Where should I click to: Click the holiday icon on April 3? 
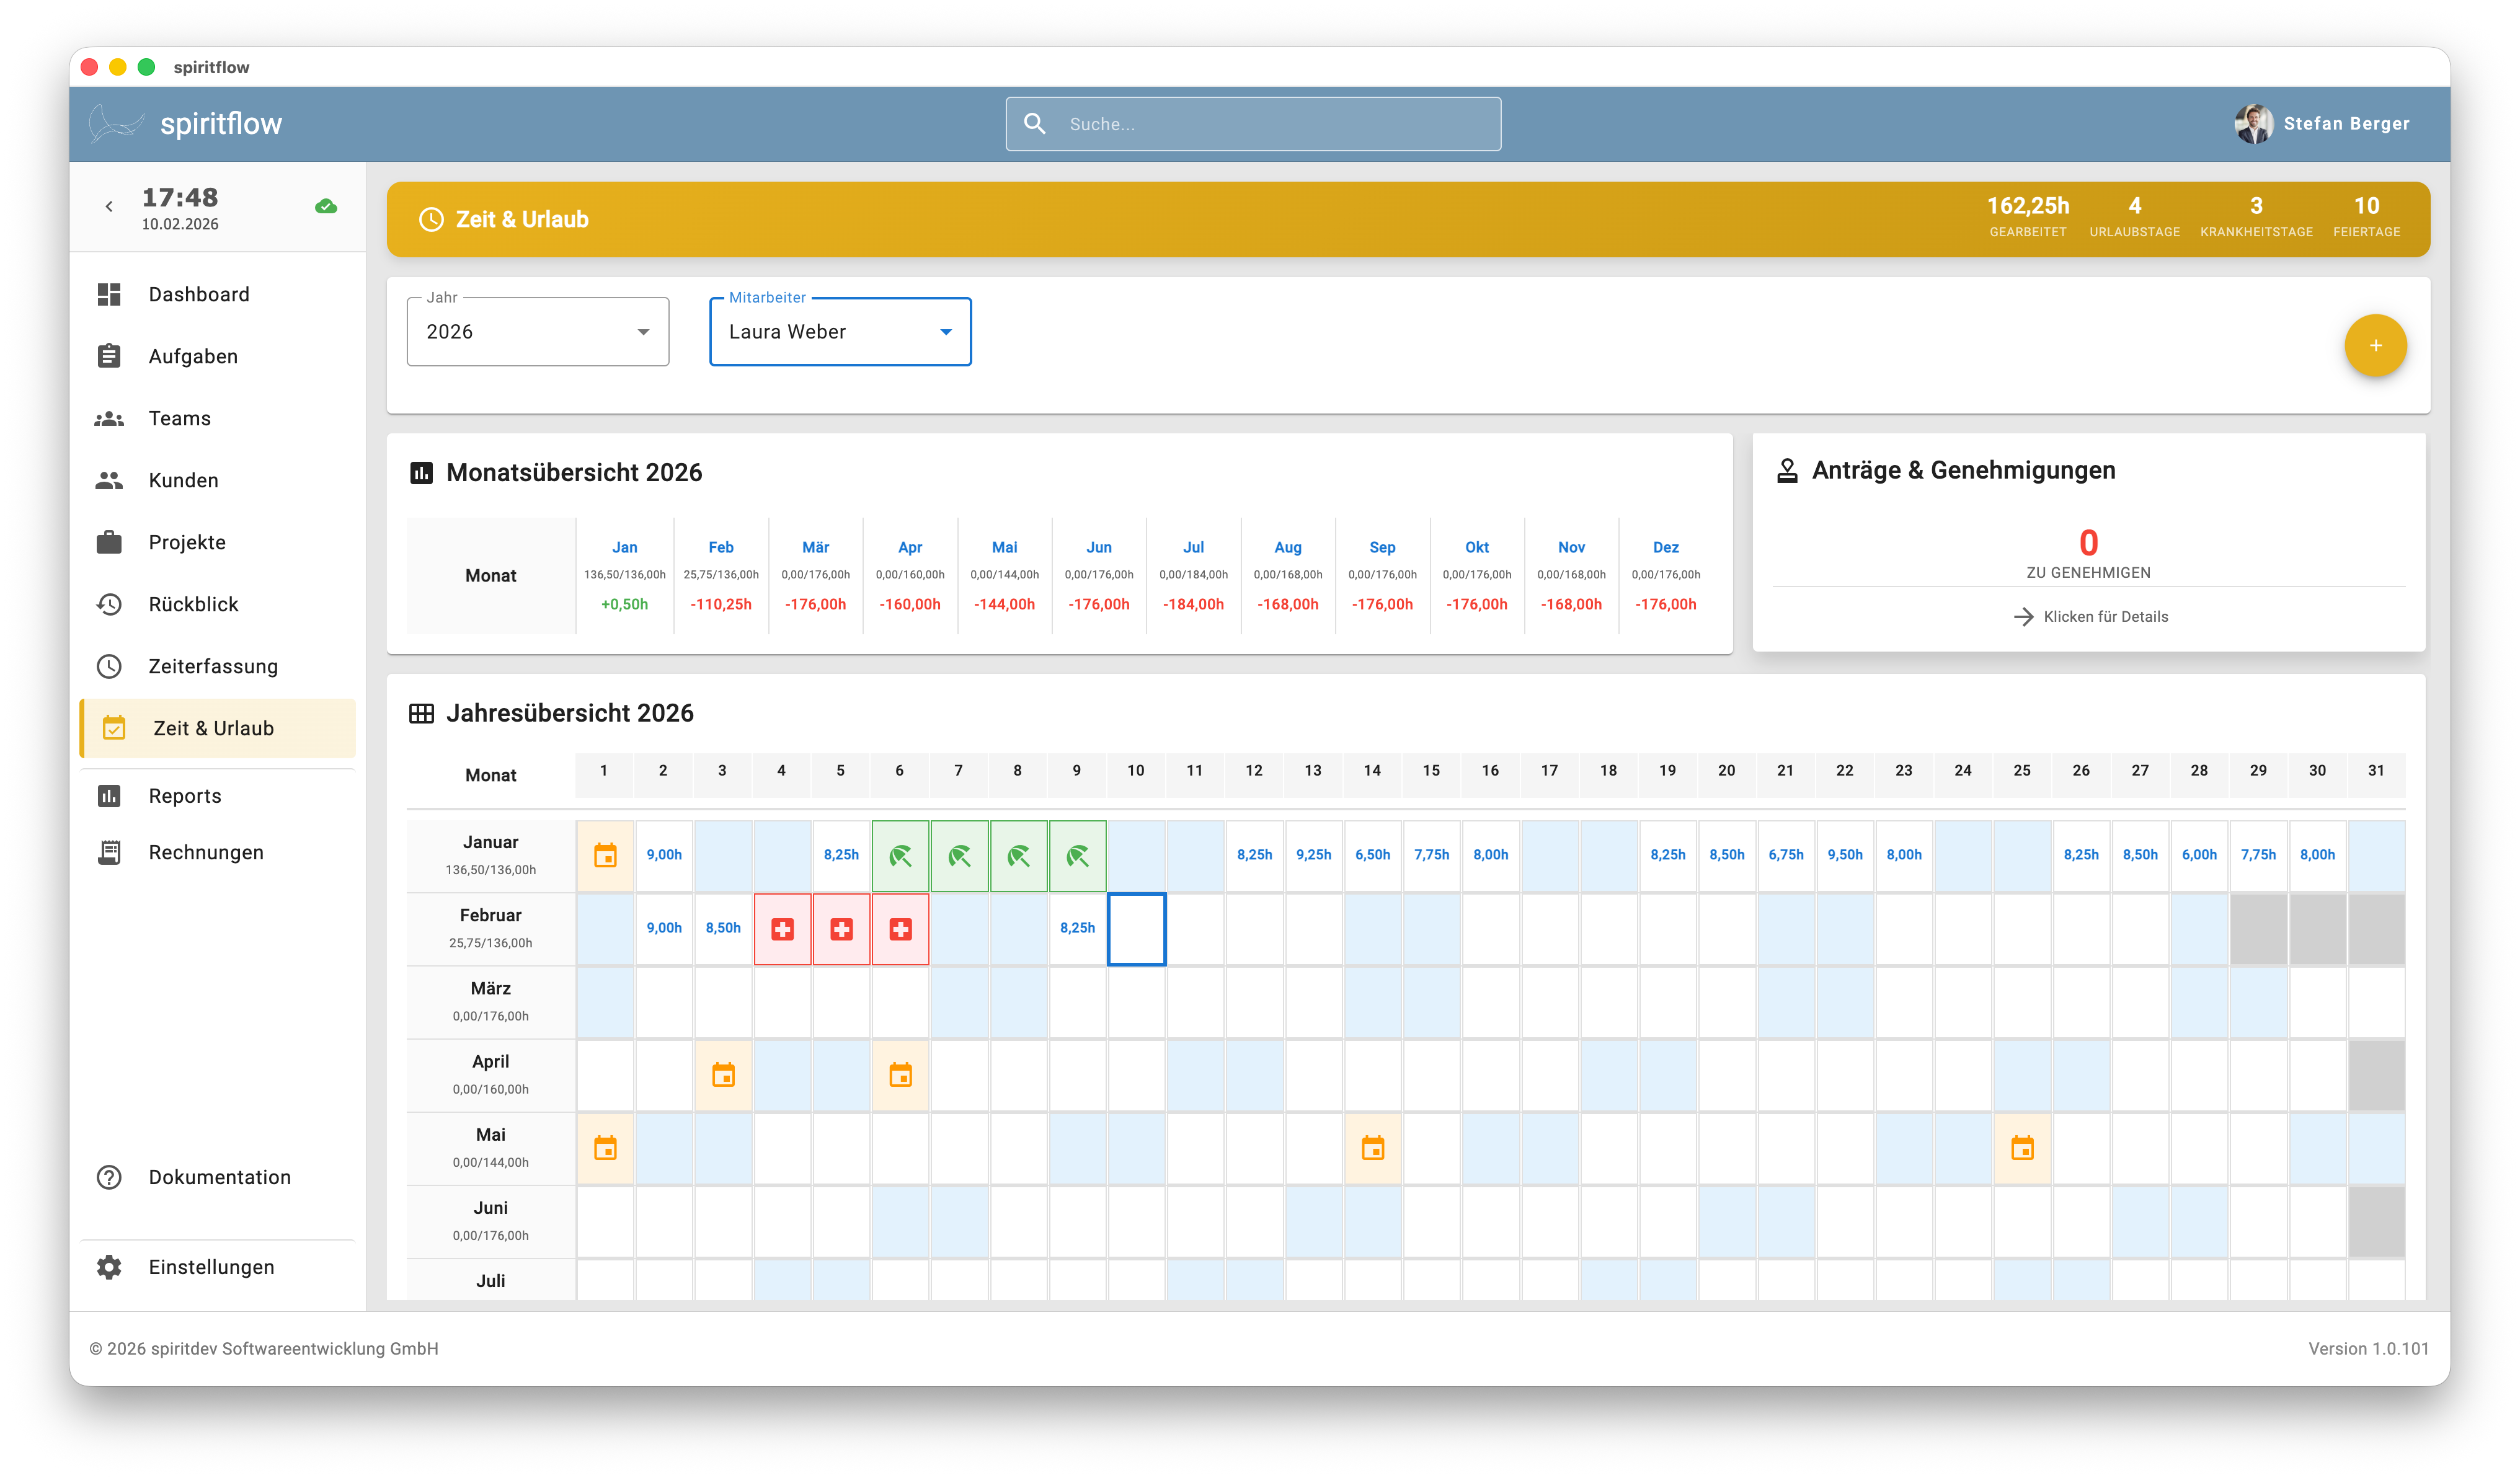pyautogui.click(x=723, y=1075)
